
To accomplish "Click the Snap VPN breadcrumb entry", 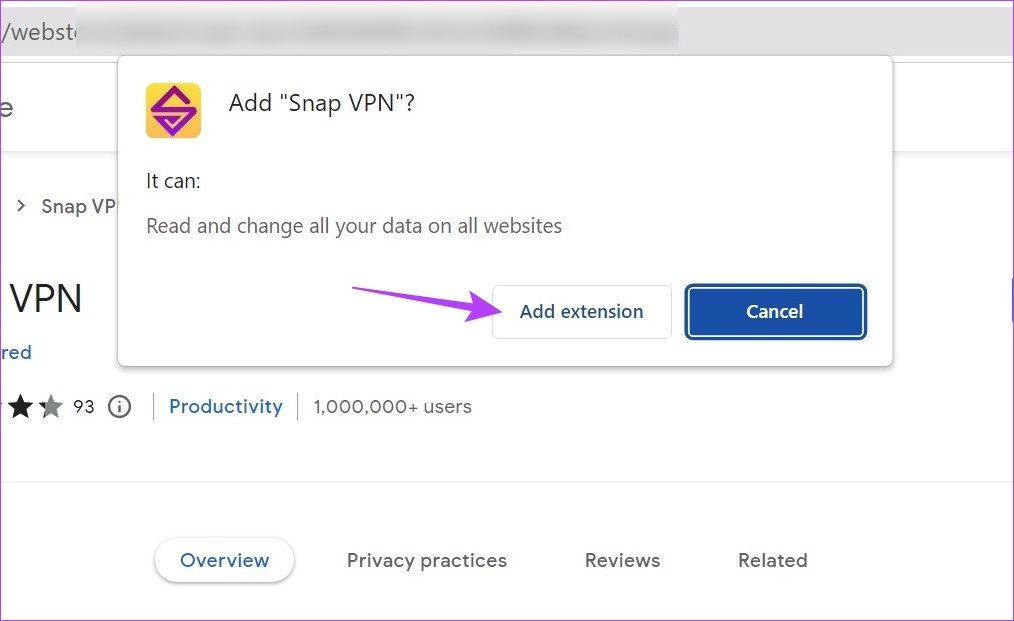I will [75, 206].
